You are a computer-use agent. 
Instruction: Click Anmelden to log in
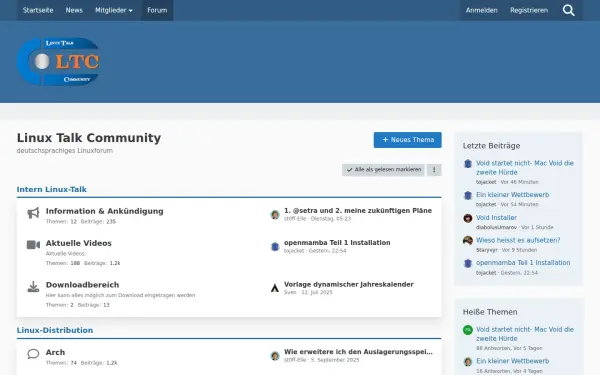[481, 10]
